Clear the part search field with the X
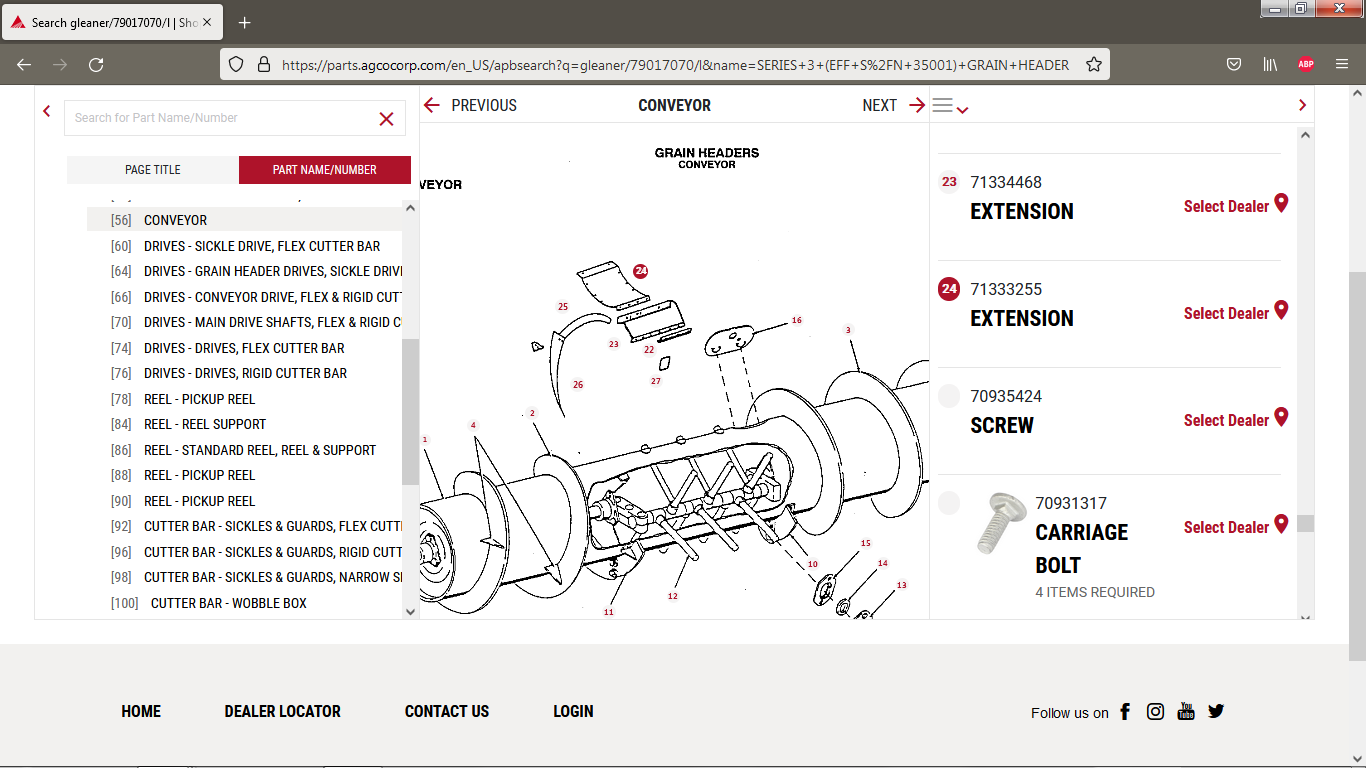The height and width of the screenshot is (768, 1366). click(x=386, y=119)
